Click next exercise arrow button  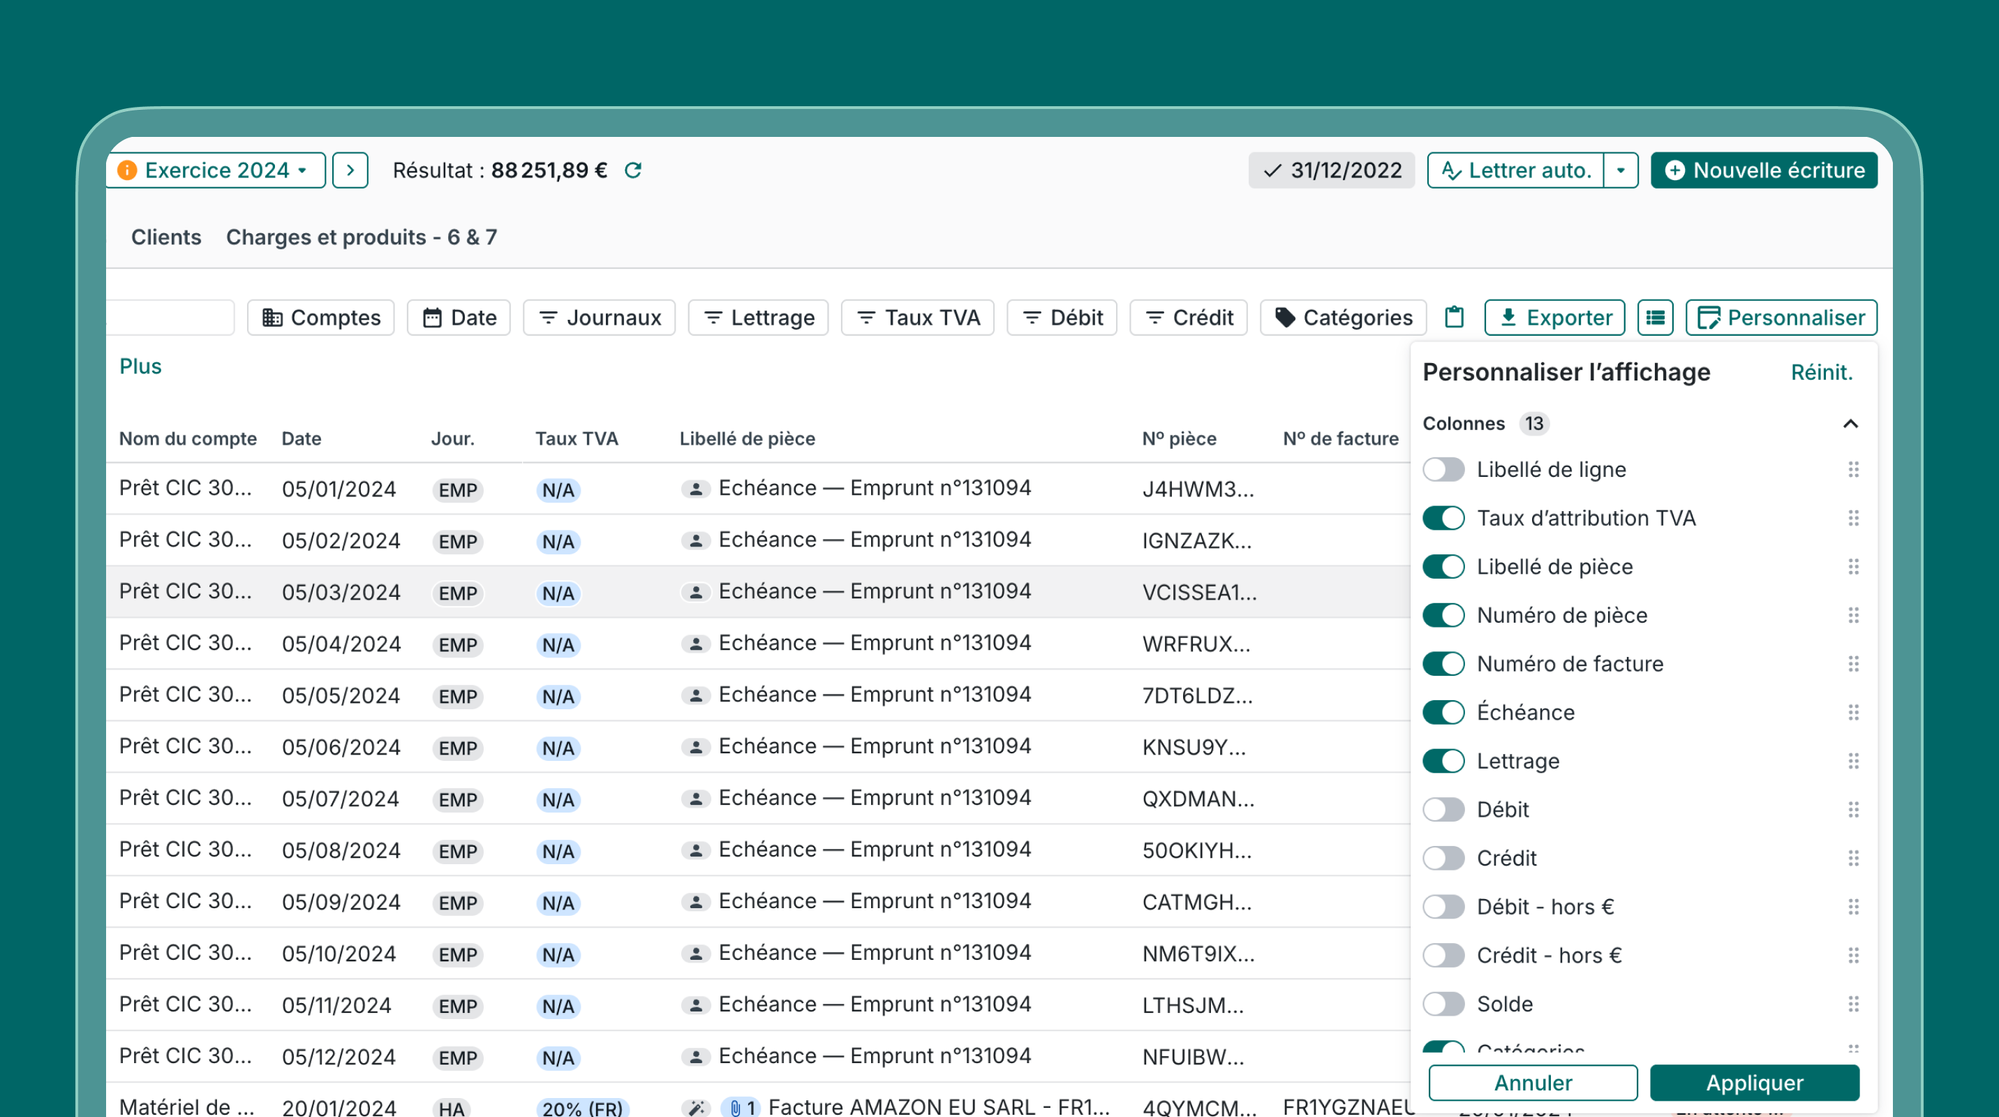point(350,170)
